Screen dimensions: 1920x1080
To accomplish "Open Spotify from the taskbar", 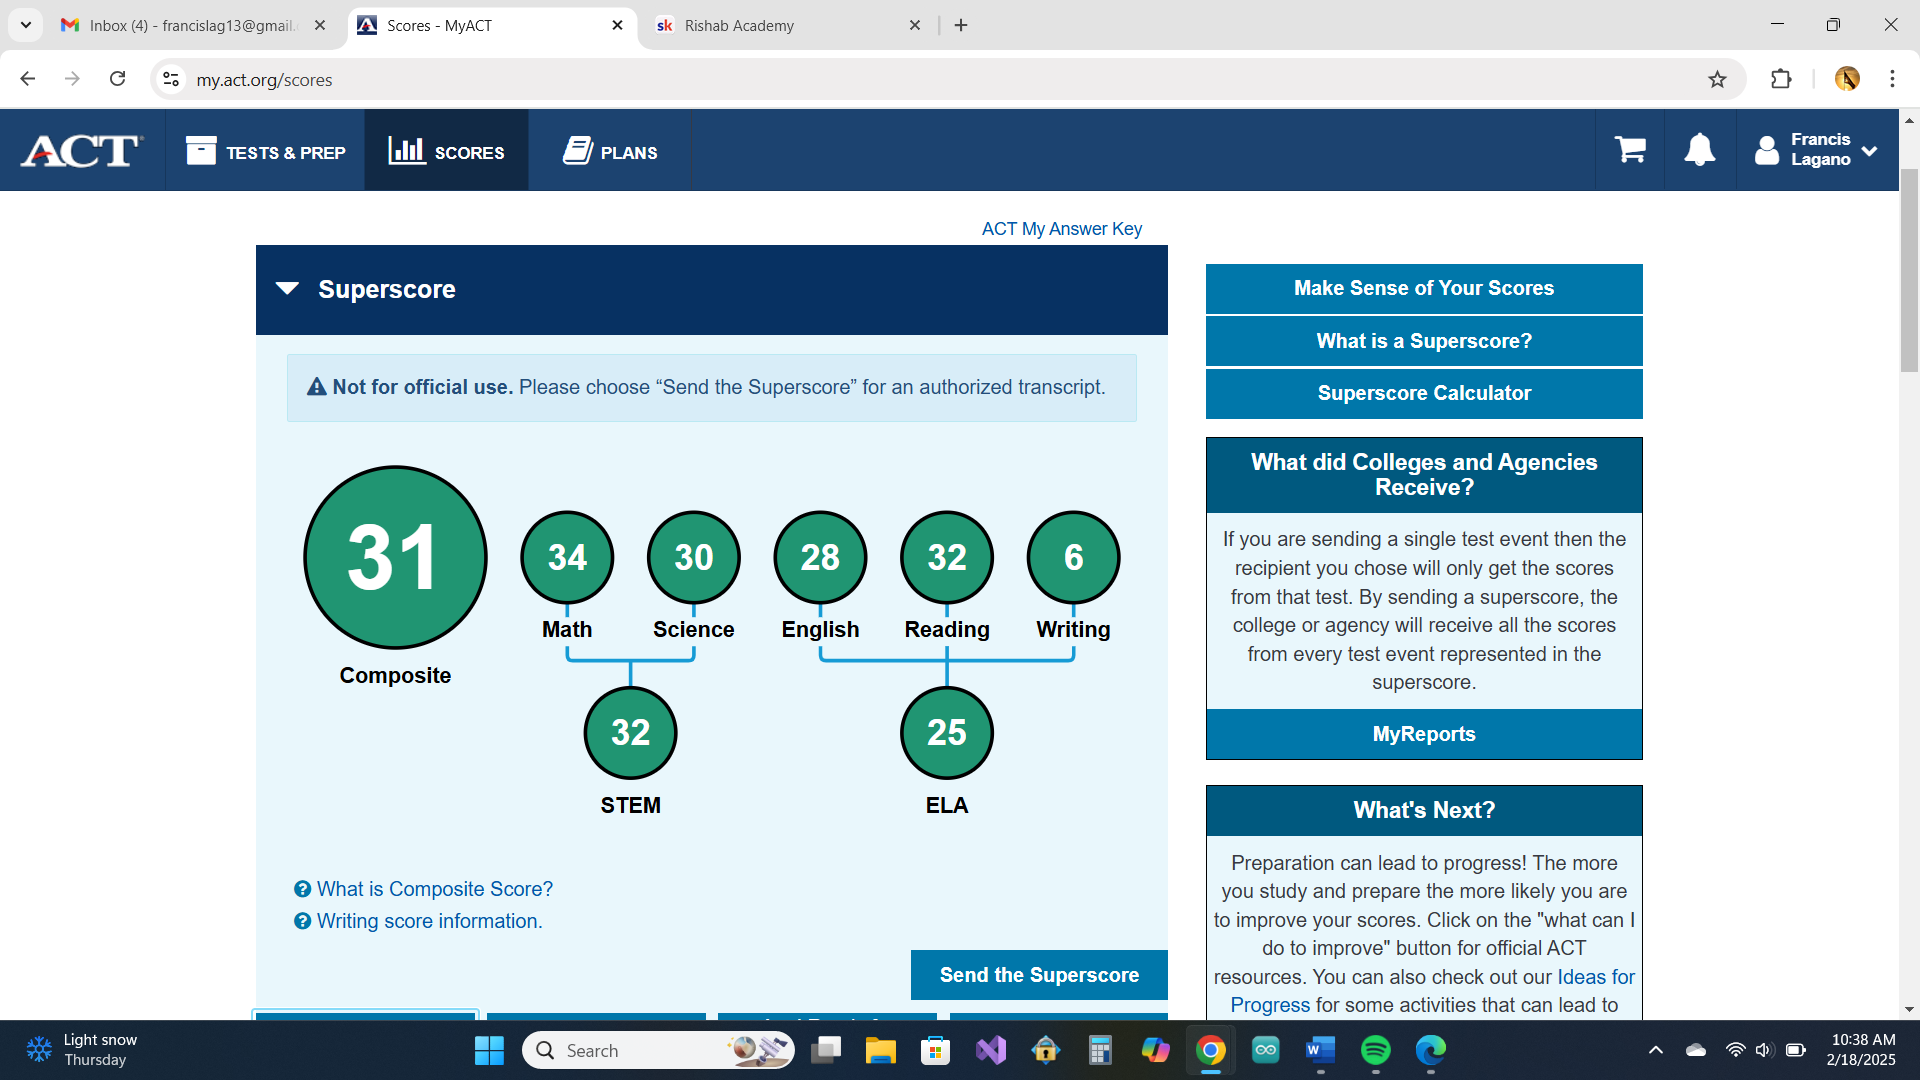I will click(x=1375, y=1050).
